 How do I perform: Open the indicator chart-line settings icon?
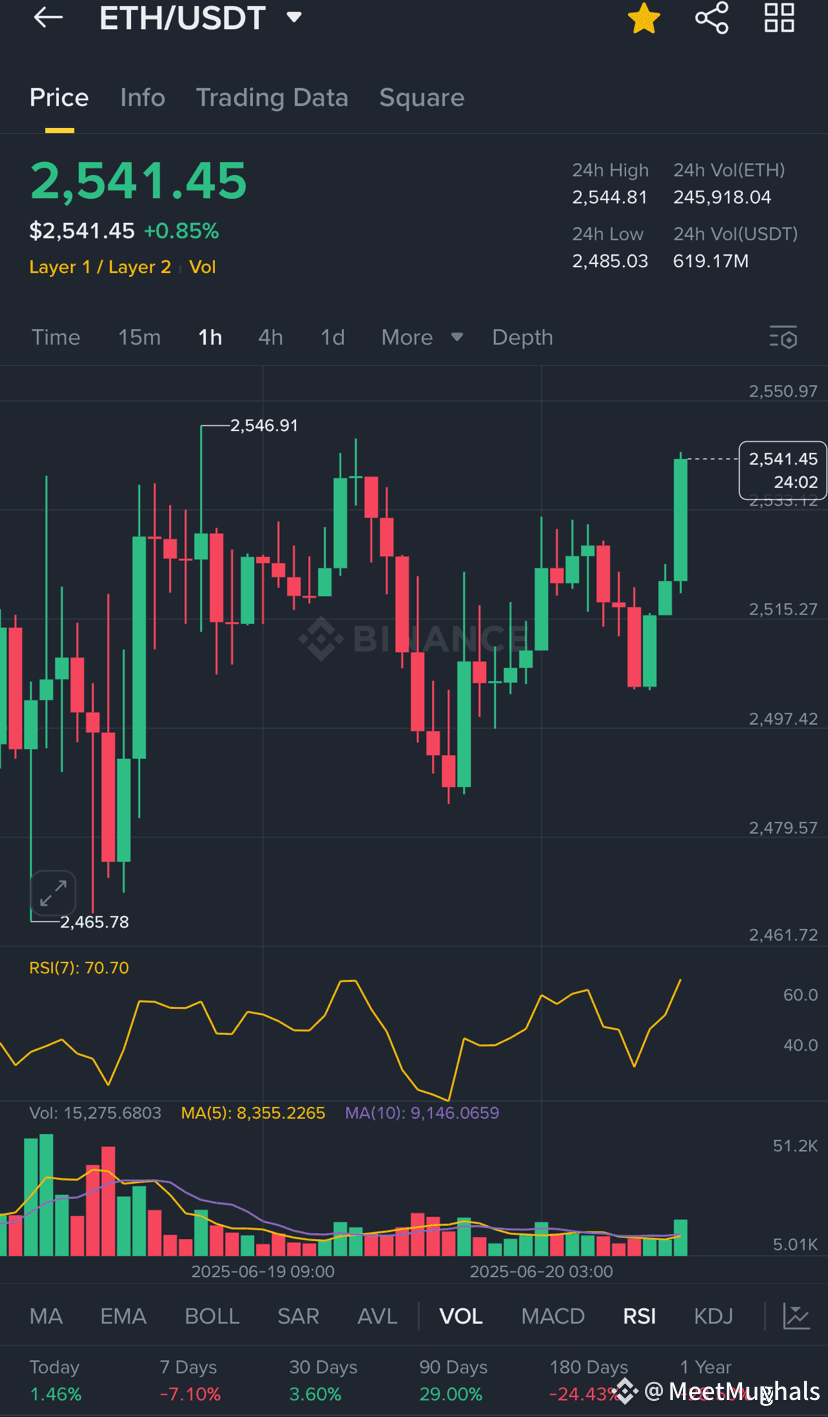pyautogui.click(x=796, y=1316)
